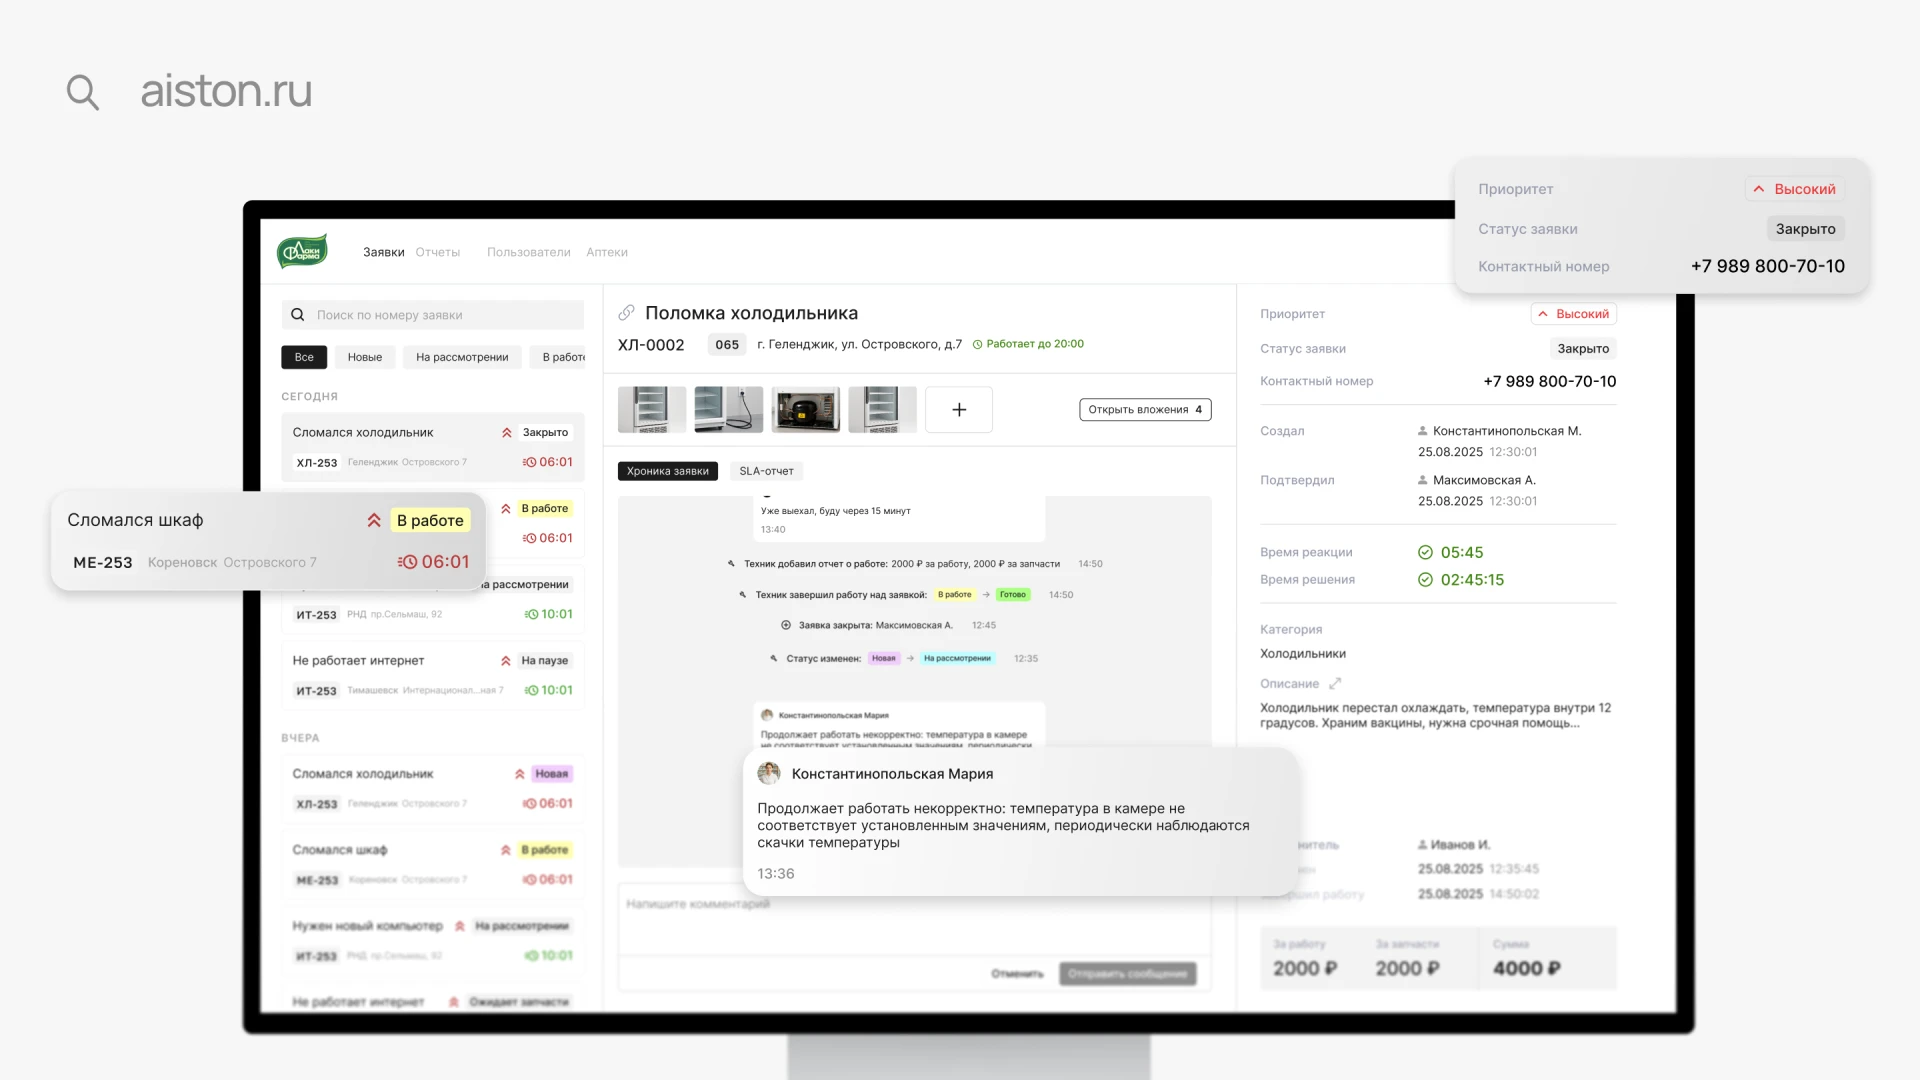Switch to the "SLA-отчет" tab
The height and width of the screenshot is (1080, 1920).
tap(766, 470)
